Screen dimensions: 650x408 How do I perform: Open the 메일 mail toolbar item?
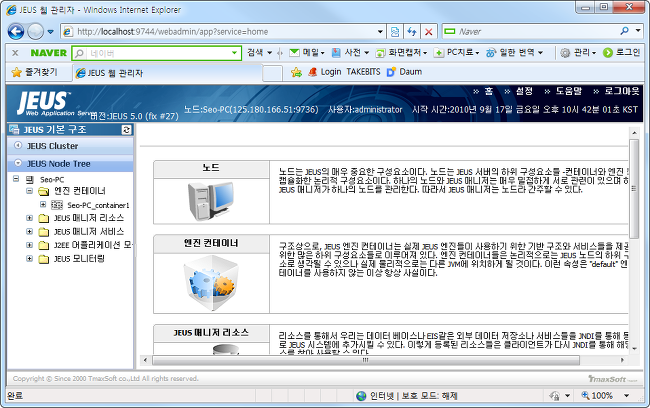click(x=307, y=53)
